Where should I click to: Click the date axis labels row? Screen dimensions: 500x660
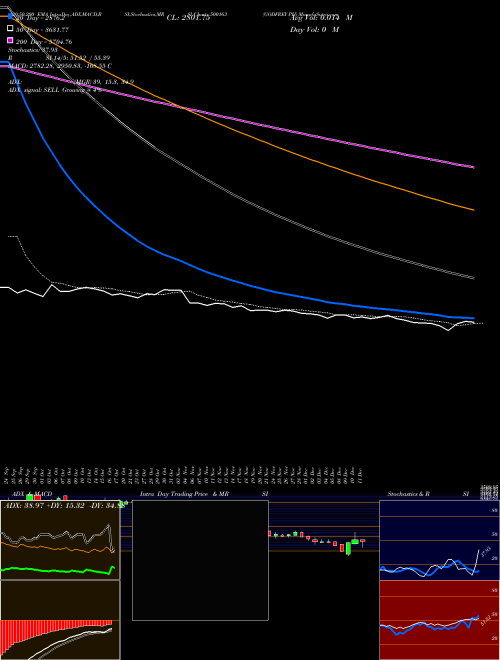(x=184, y=475)
